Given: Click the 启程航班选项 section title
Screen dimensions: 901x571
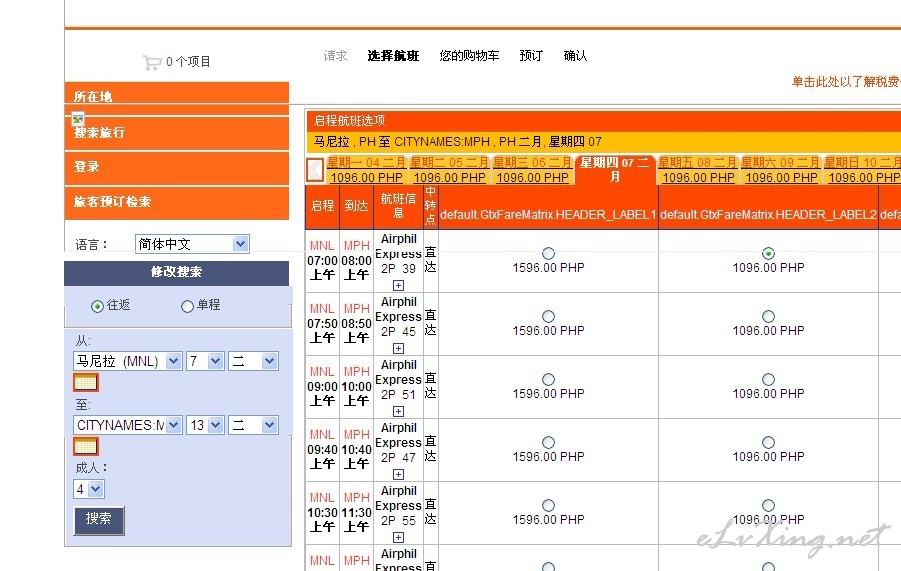Looking at the screenshot, I should 349,121.
